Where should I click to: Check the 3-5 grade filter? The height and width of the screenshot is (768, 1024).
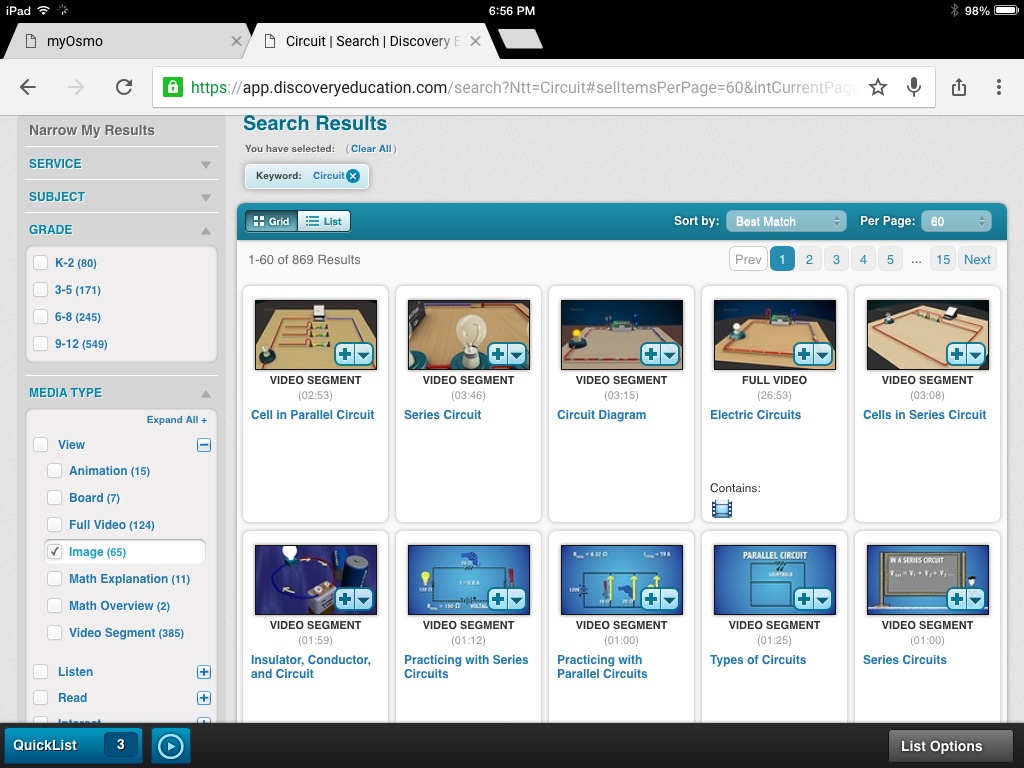point(40,289)
